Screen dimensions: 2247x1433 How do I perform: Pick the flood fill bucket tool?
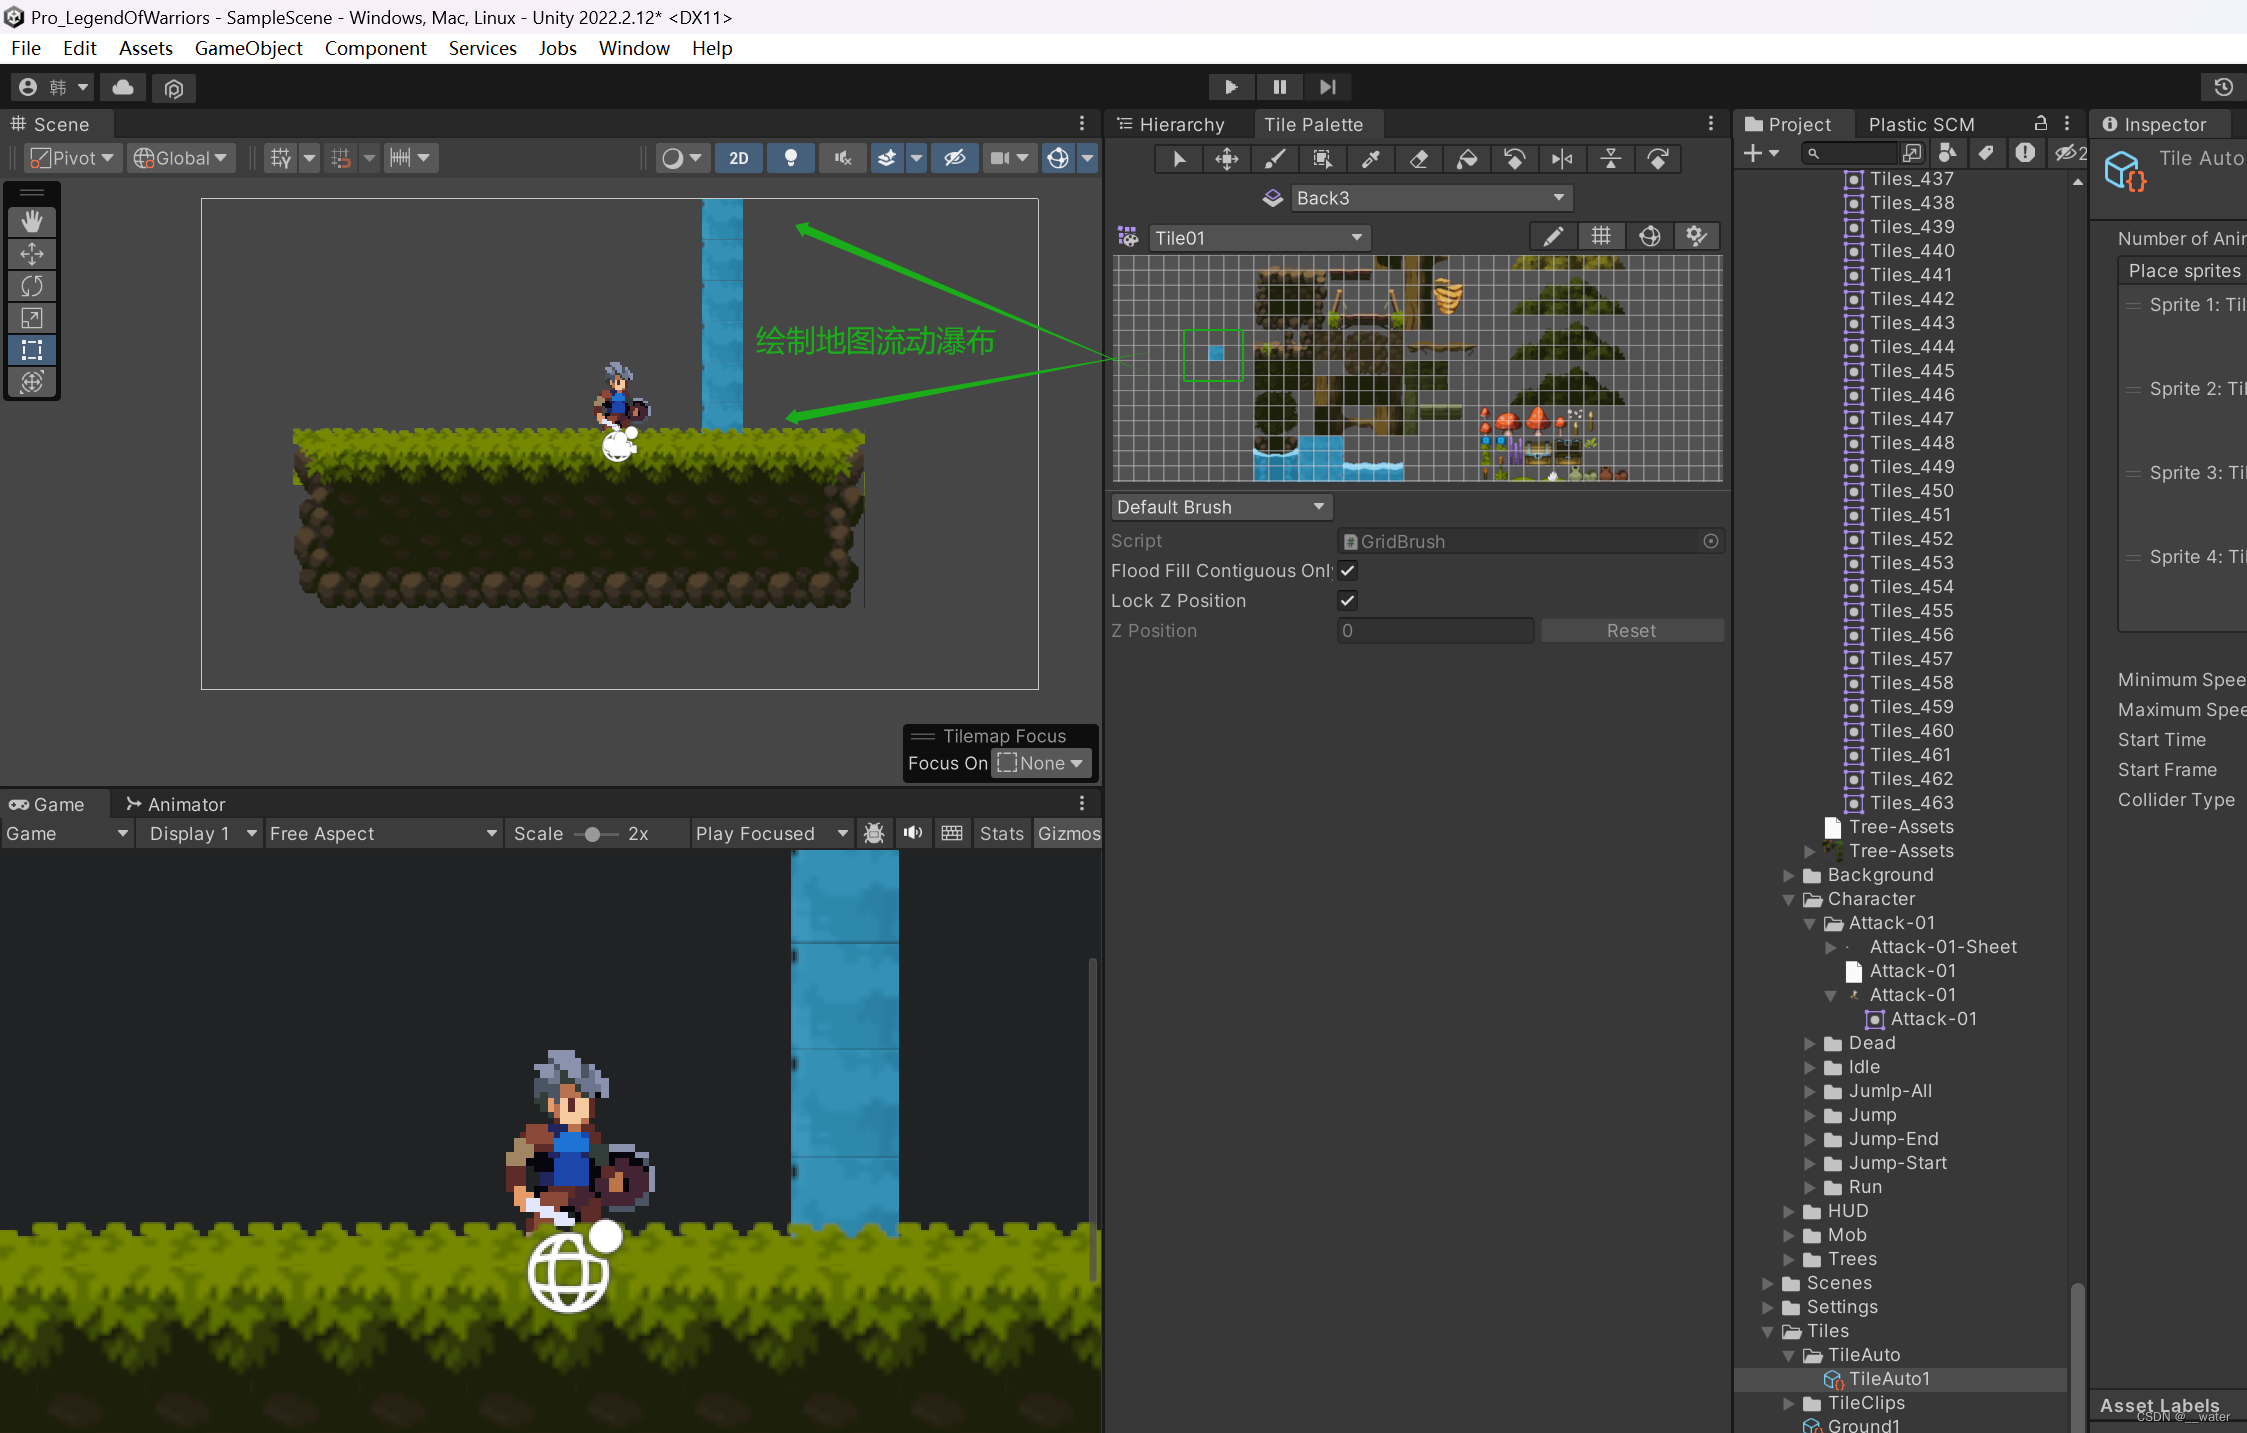click(x=1467, y=159)
